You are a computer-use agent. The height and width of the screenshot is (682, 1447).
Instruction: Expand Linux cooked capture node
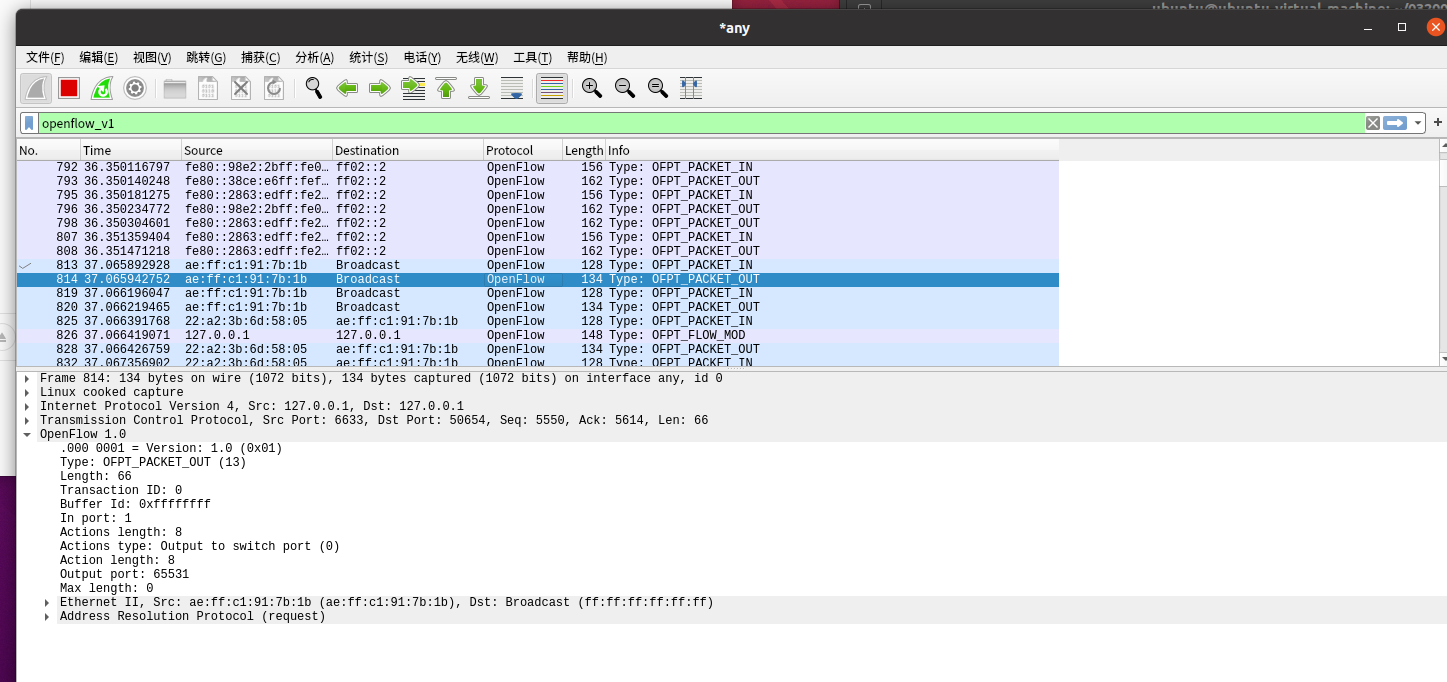27,393
